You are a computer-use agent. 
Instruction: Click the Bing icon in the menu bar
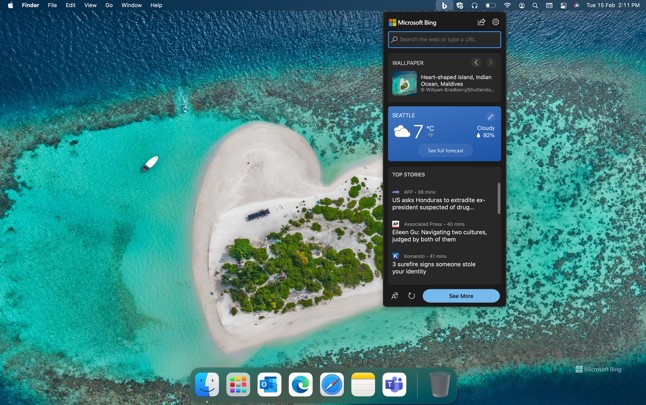click(444, 5)
